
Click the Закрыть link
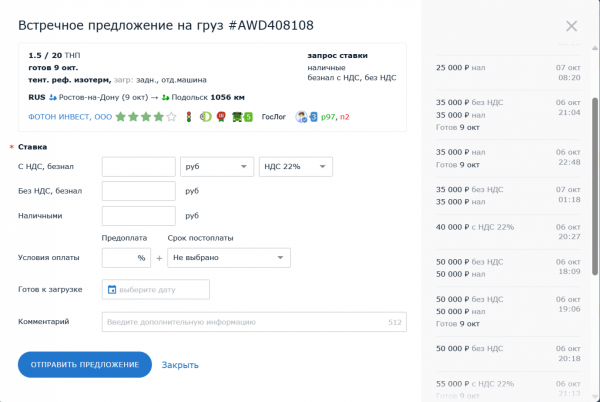point(180,365)
